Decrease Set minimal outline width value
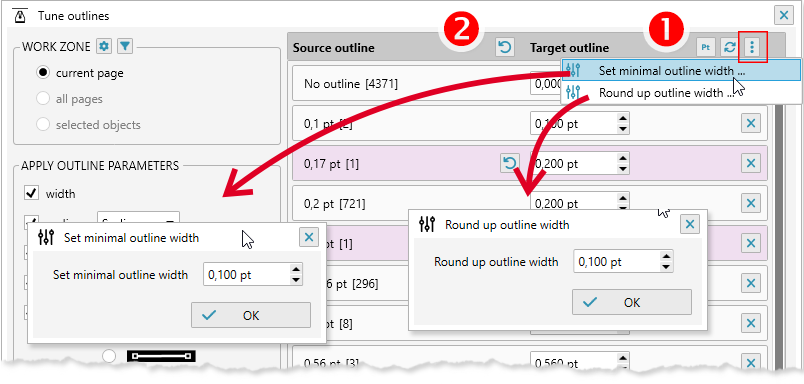Viewport: 804px width, 384px height. 295,279
